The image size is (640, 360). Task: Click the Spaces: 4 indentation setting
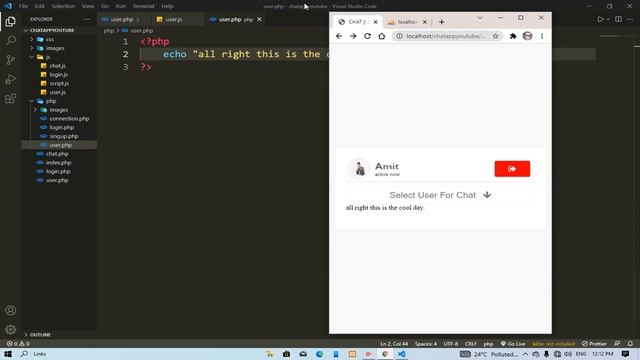pyautogui.click(x=426, y=344)
